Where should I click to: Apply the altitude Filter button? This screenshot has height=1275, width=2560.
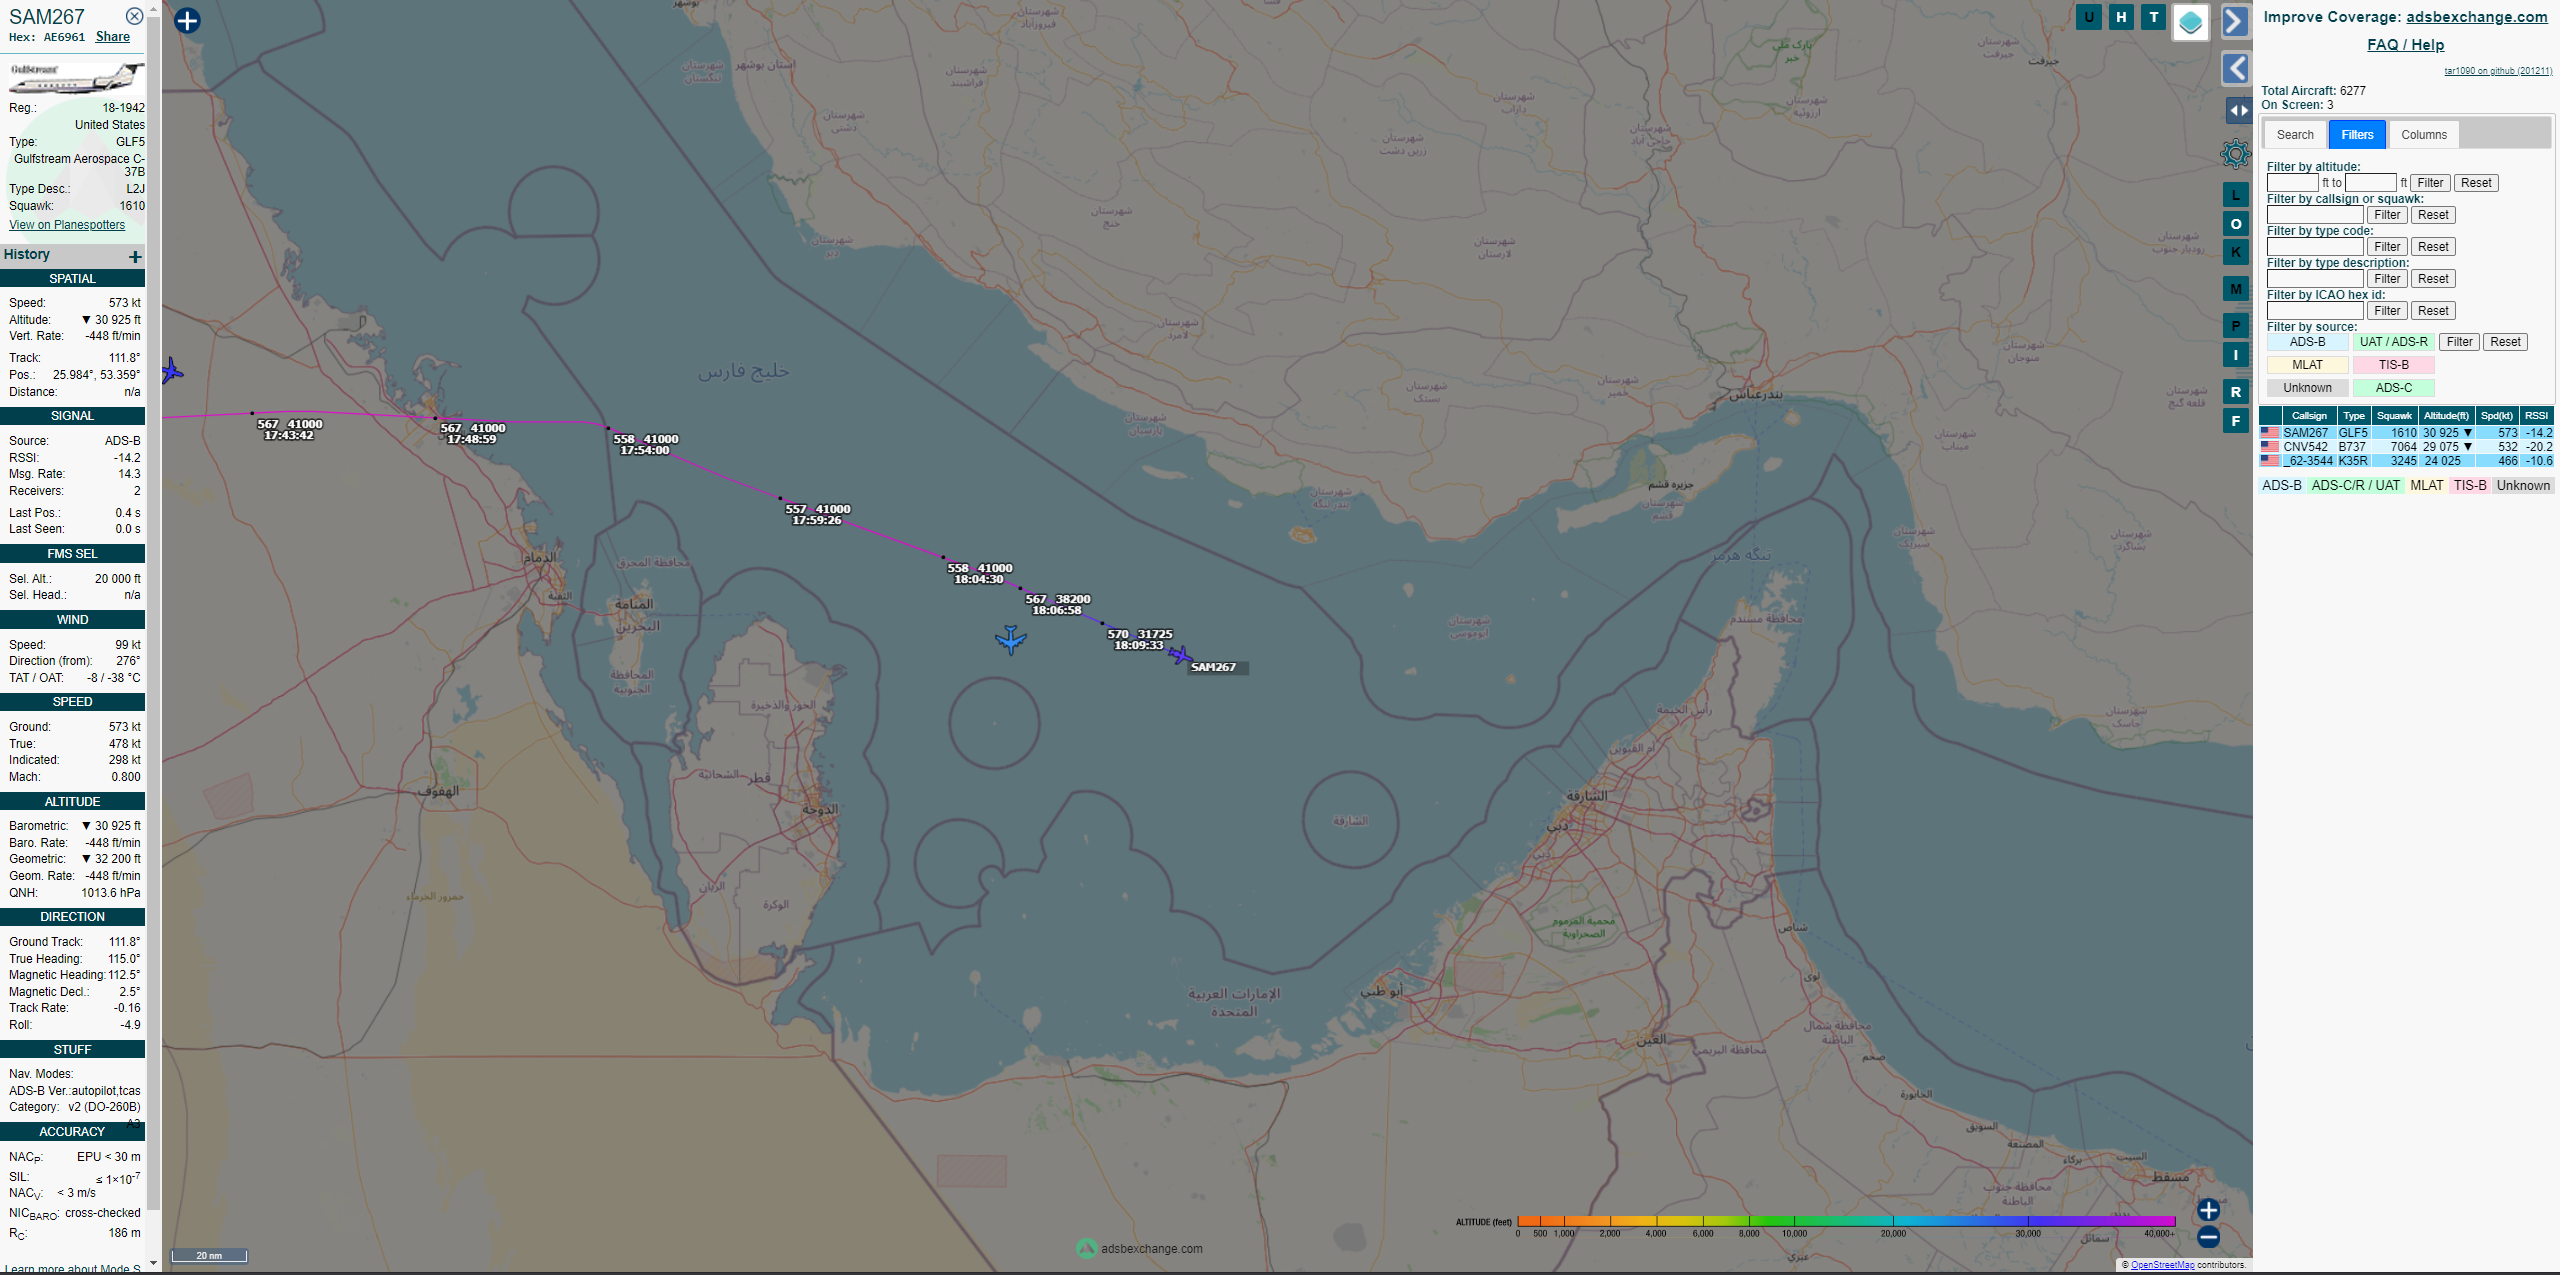click(2430, 183)
